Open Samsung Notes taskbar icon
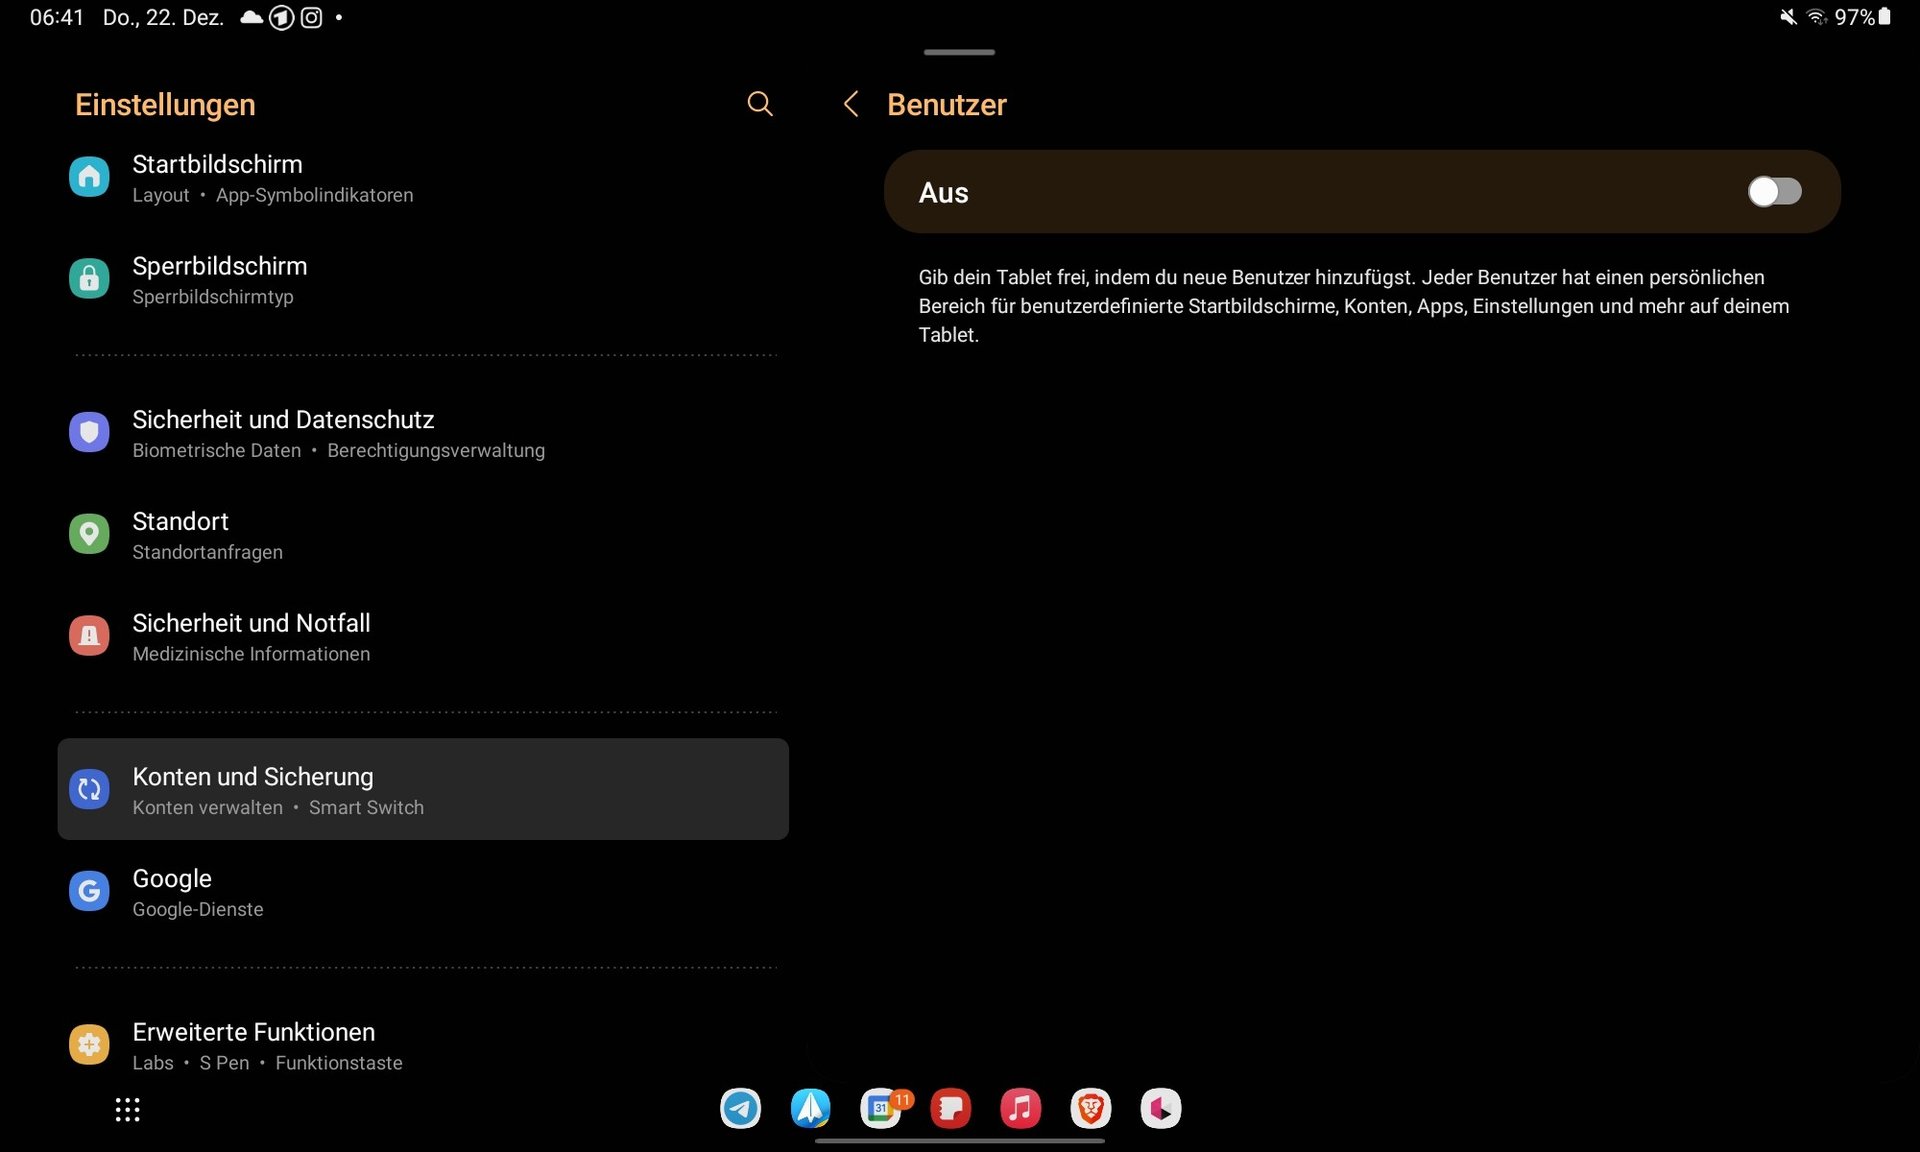Image resolution: width=1920 pixels, height=1152 pixels. [x=950, y=1108]
